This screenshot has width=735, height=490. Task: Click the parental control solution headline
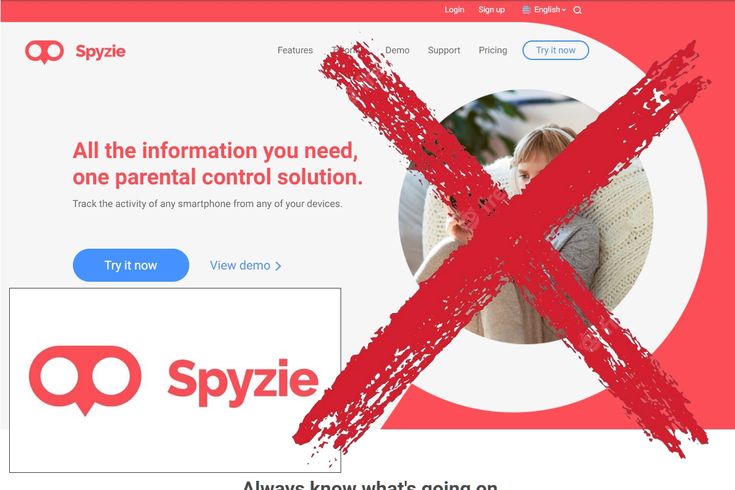[218, 164]
